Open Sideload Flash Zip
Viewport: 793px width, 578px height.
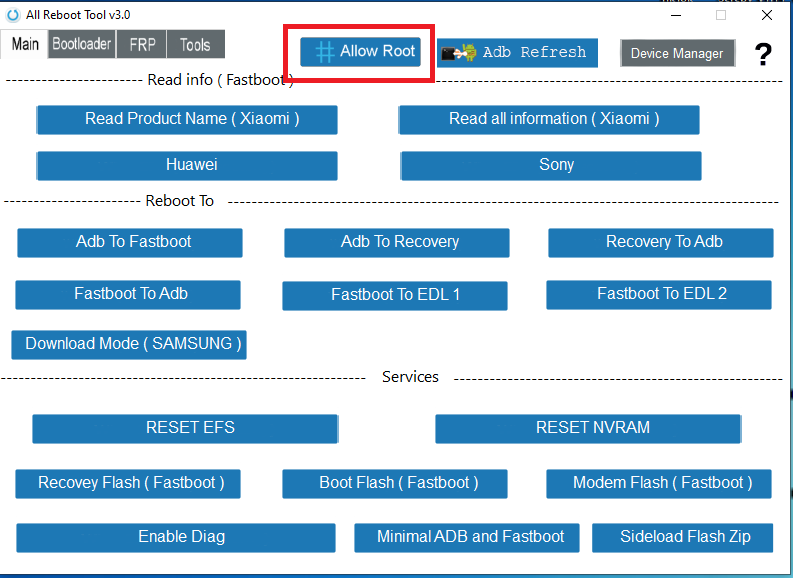[685, 537]
